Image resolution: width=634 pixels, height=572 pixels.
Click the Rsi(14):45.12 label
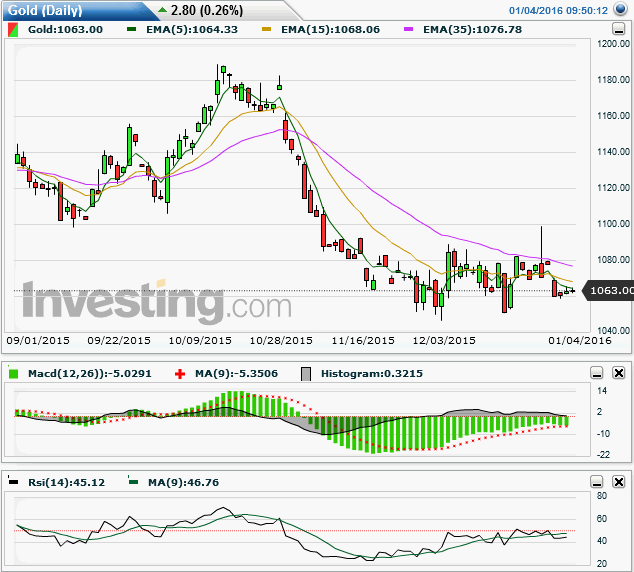(x=66, y=482)
